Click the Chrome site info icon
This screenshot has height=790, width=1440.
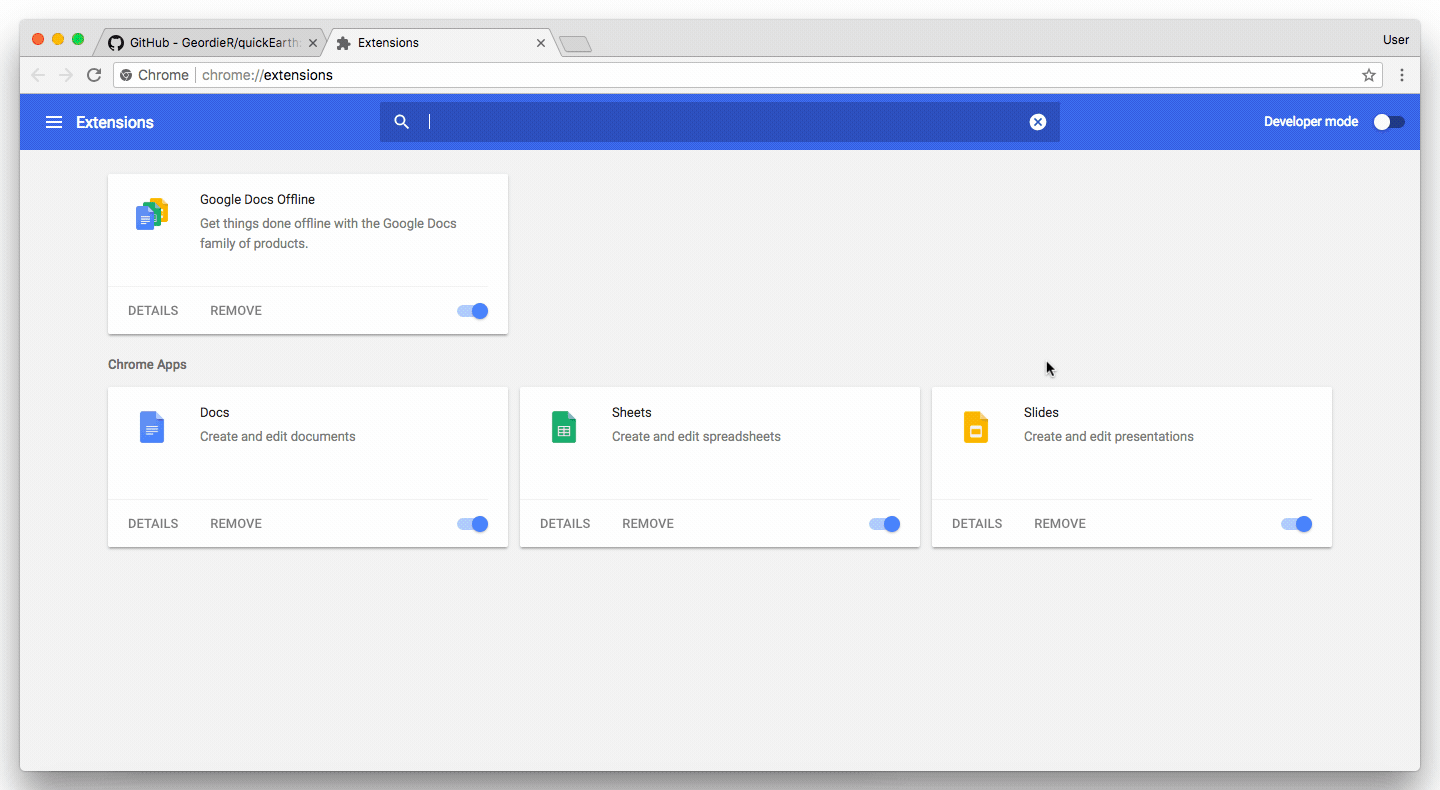[x=126, y=75]
